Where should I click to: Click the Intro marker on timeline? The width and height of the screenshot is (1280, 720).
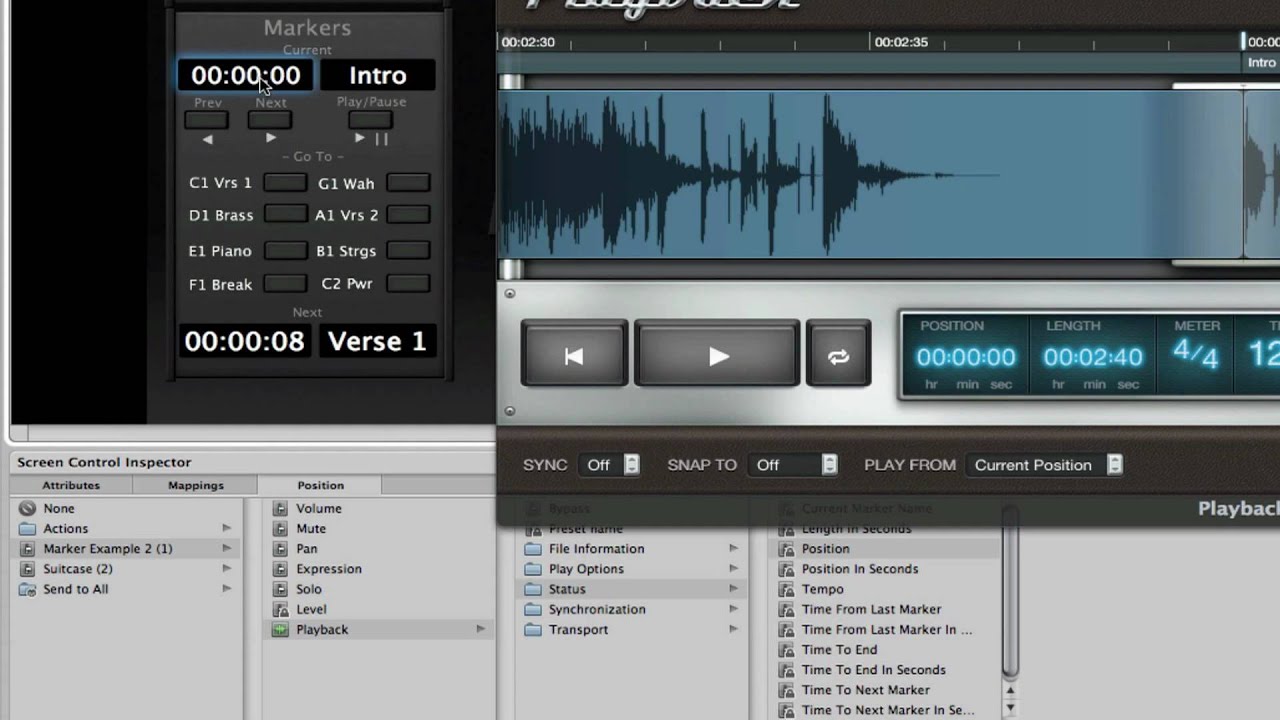1261,62
